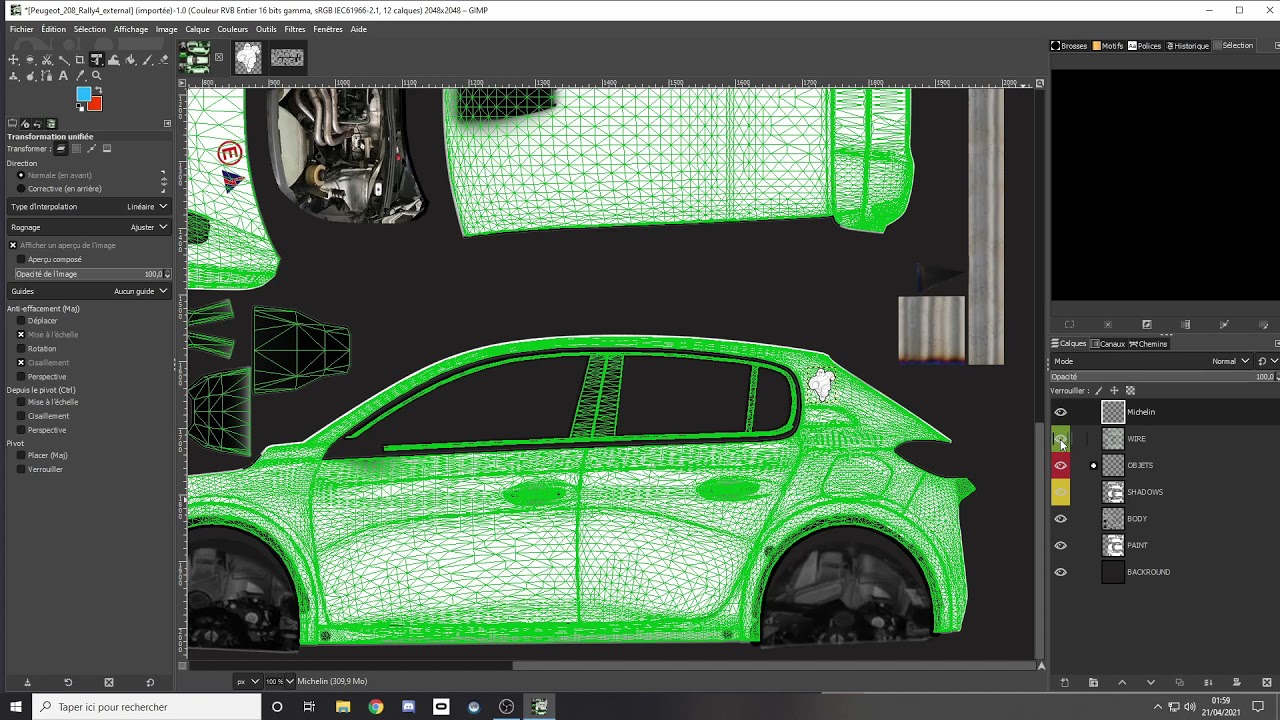Select the SHADOWS layer thumbnail
Screen dimensions: 1280x720
click(1113, 492)
